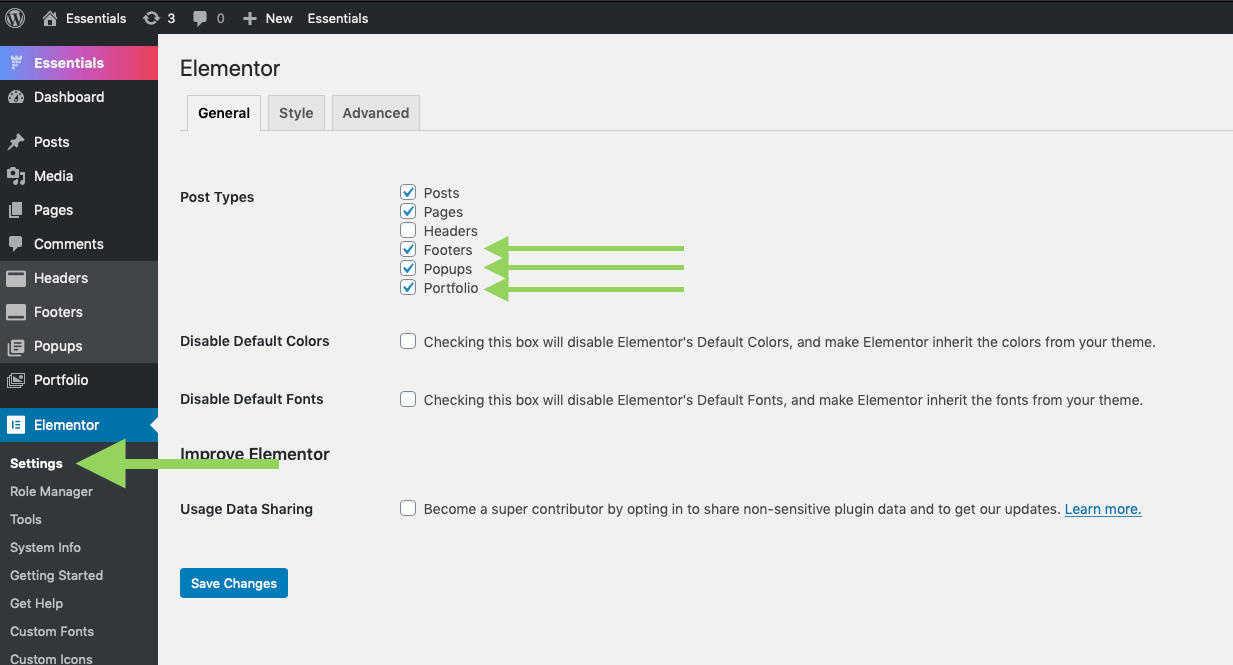This screenshot has height=665, width=1233.
Task: Click the Portfolio sidebar icon
Action: click(x=16, y=380)
